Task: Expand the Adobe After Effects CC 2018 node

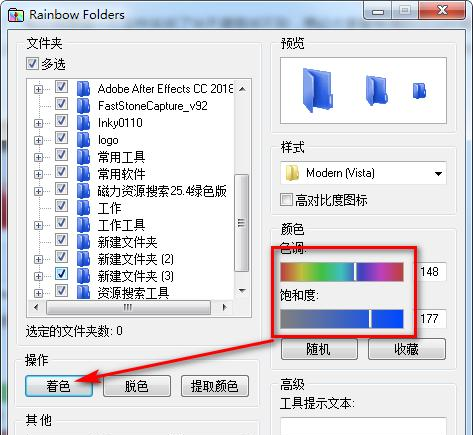Action: coord(38,89)
